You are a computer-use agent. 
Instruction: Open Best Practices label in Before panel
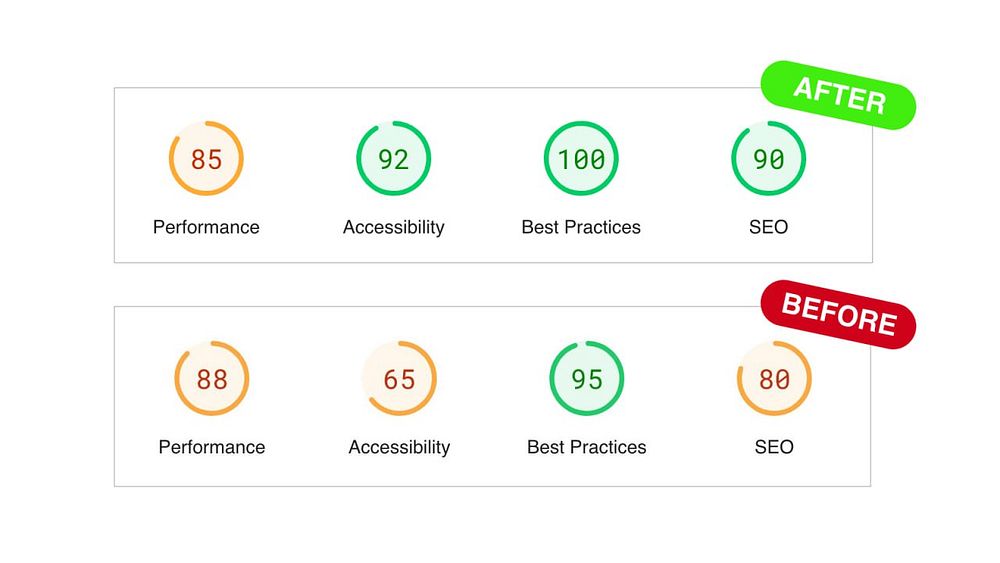587,447
